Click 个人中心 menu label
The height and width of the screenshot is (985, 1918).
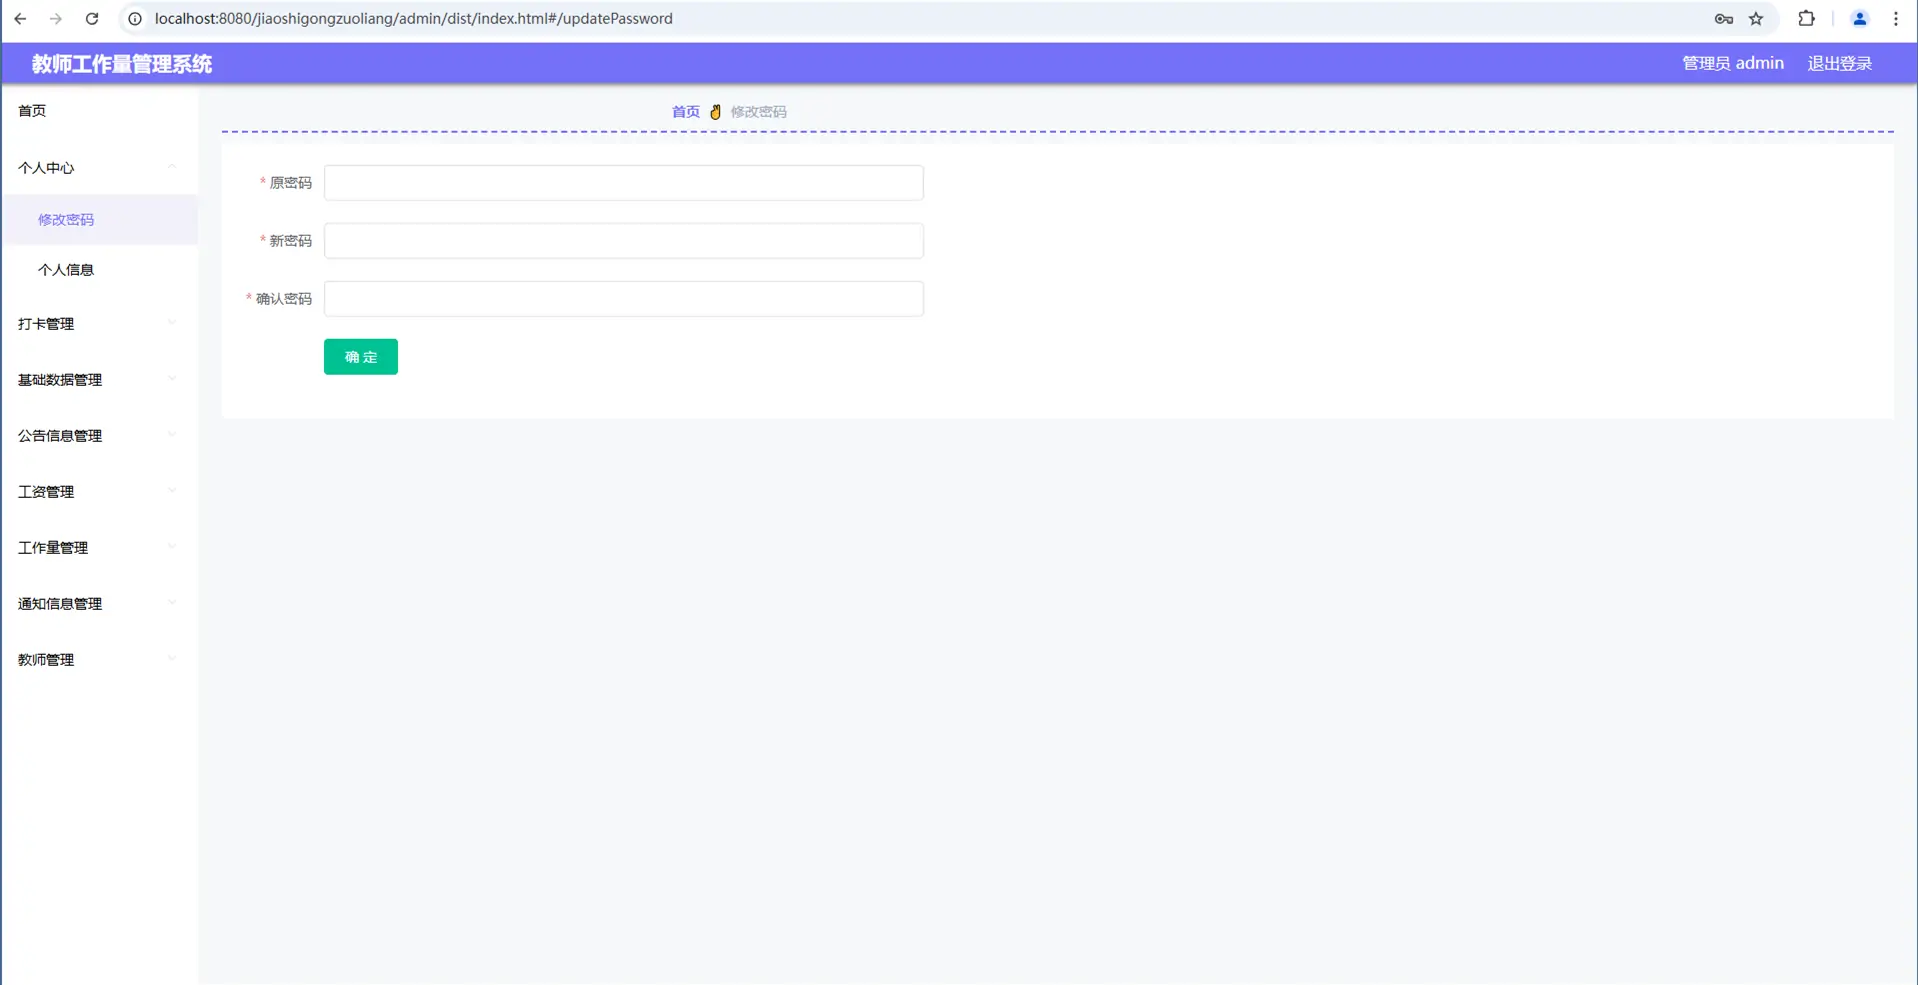(x=46, y=168)
